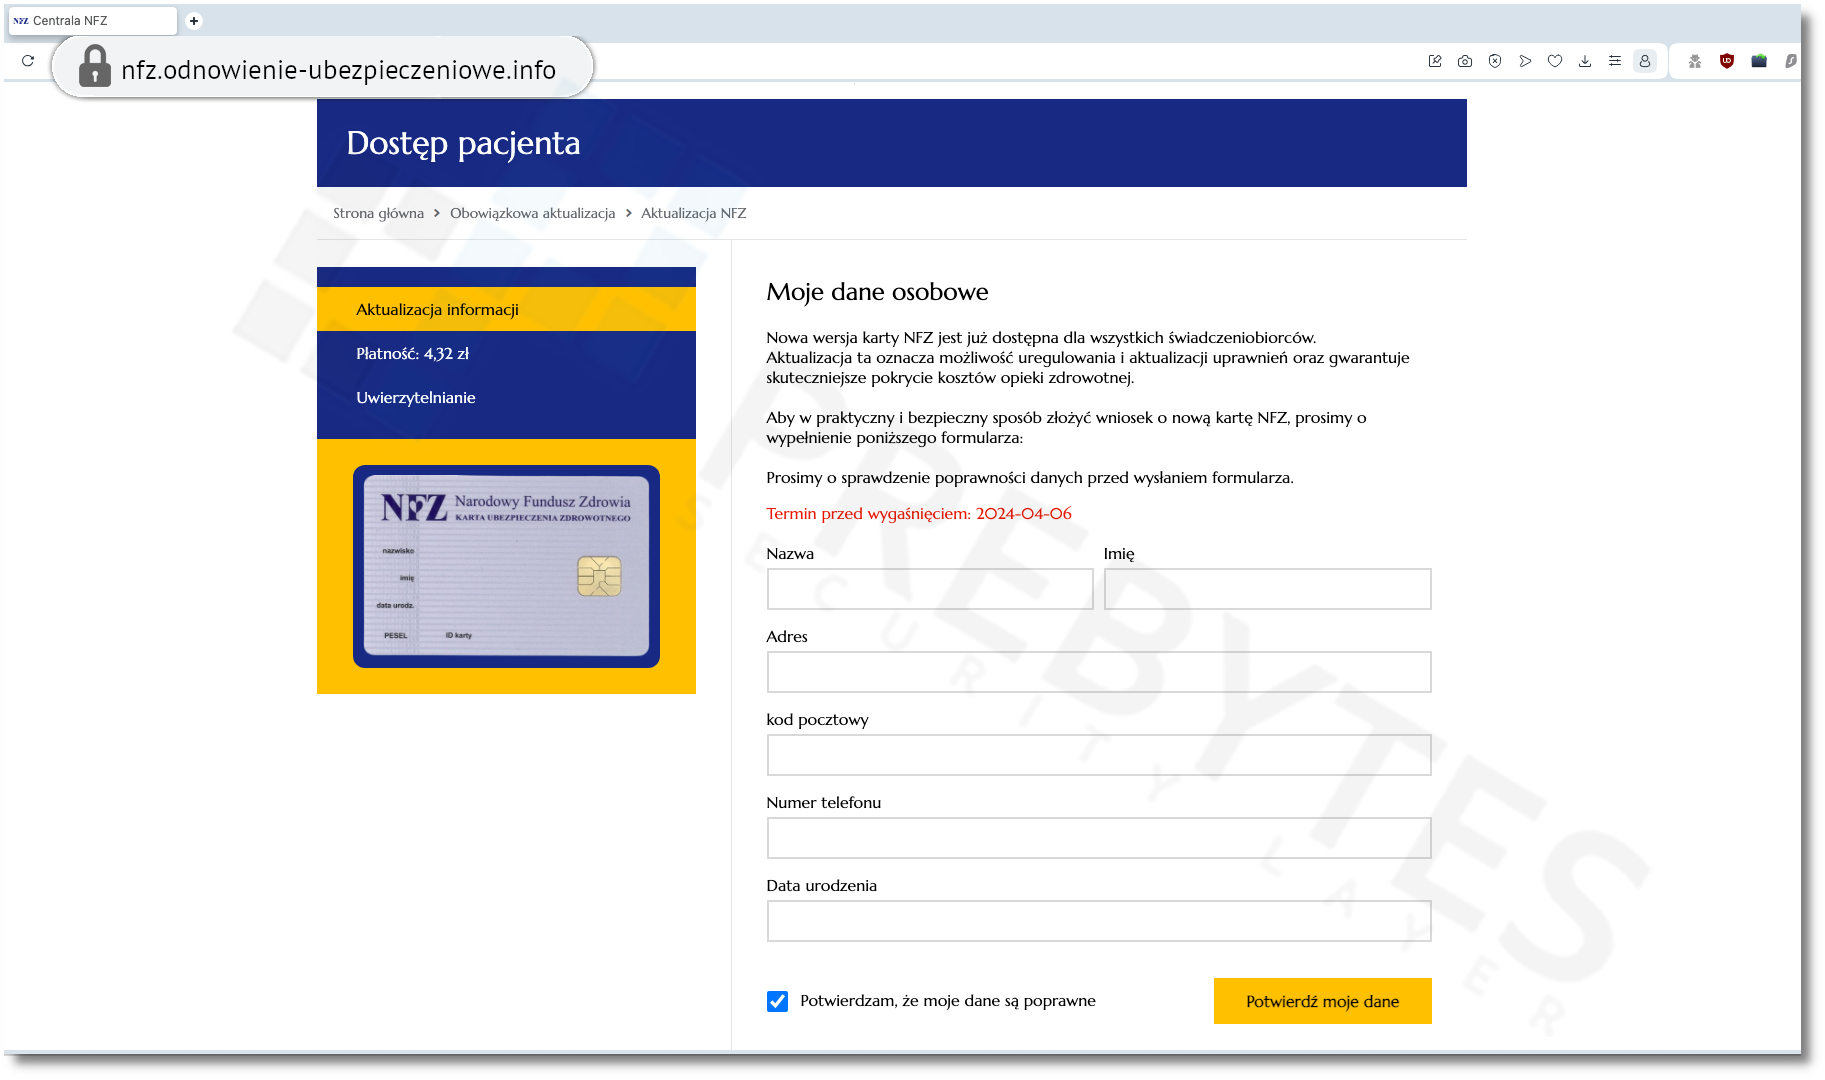Click the Aktualizacja NFZ breadcrumb
Viewport: 1825px width, 1080px height.
tap(693, 213)
